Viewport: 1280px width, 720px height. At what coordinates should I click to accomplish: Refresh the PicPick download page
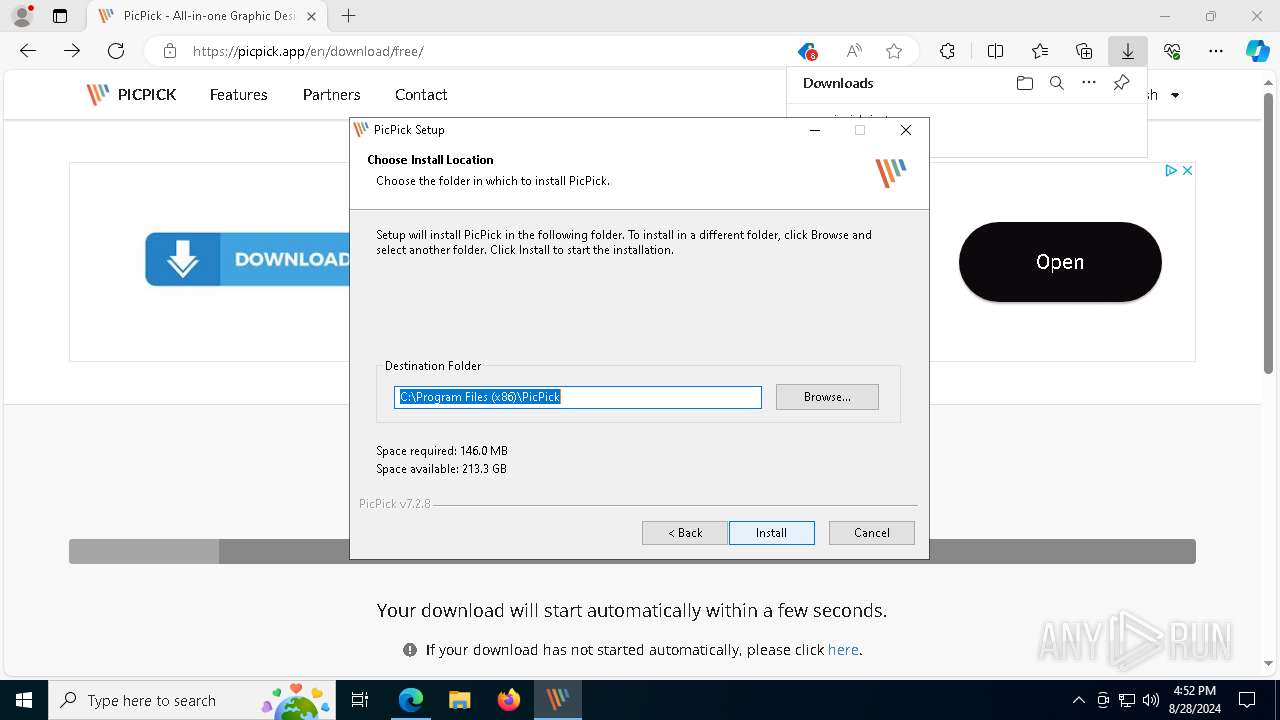click(x=116, y=51)
